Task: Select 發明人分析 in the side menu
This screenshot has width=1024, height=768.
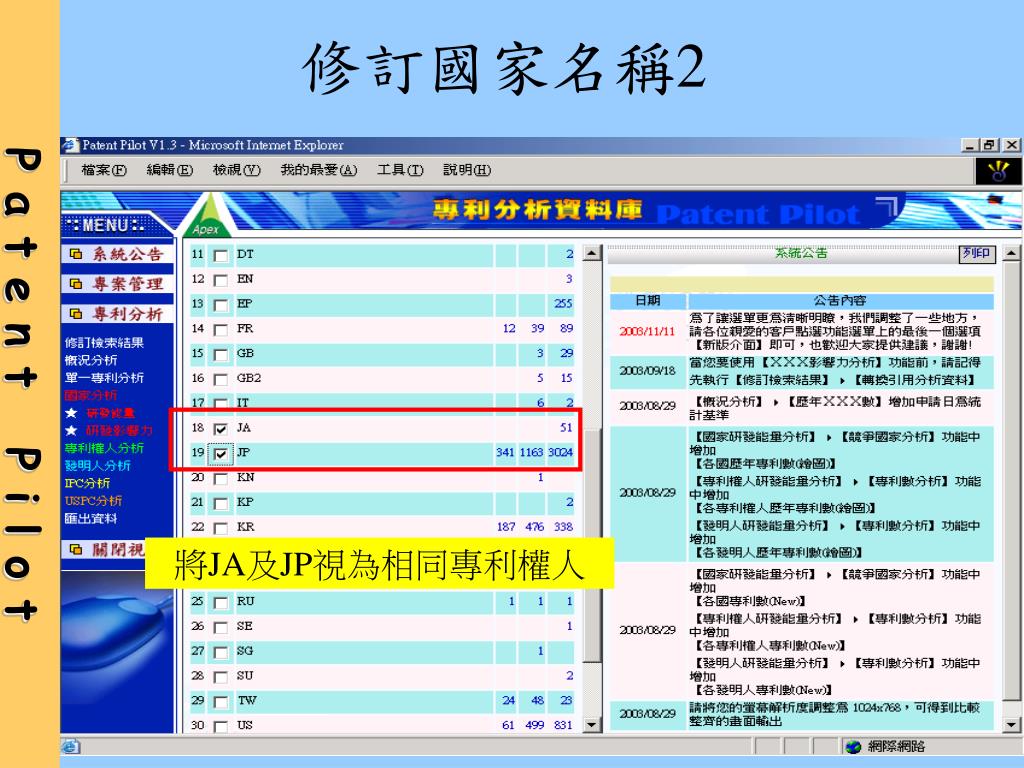Action: pos(97,466)
